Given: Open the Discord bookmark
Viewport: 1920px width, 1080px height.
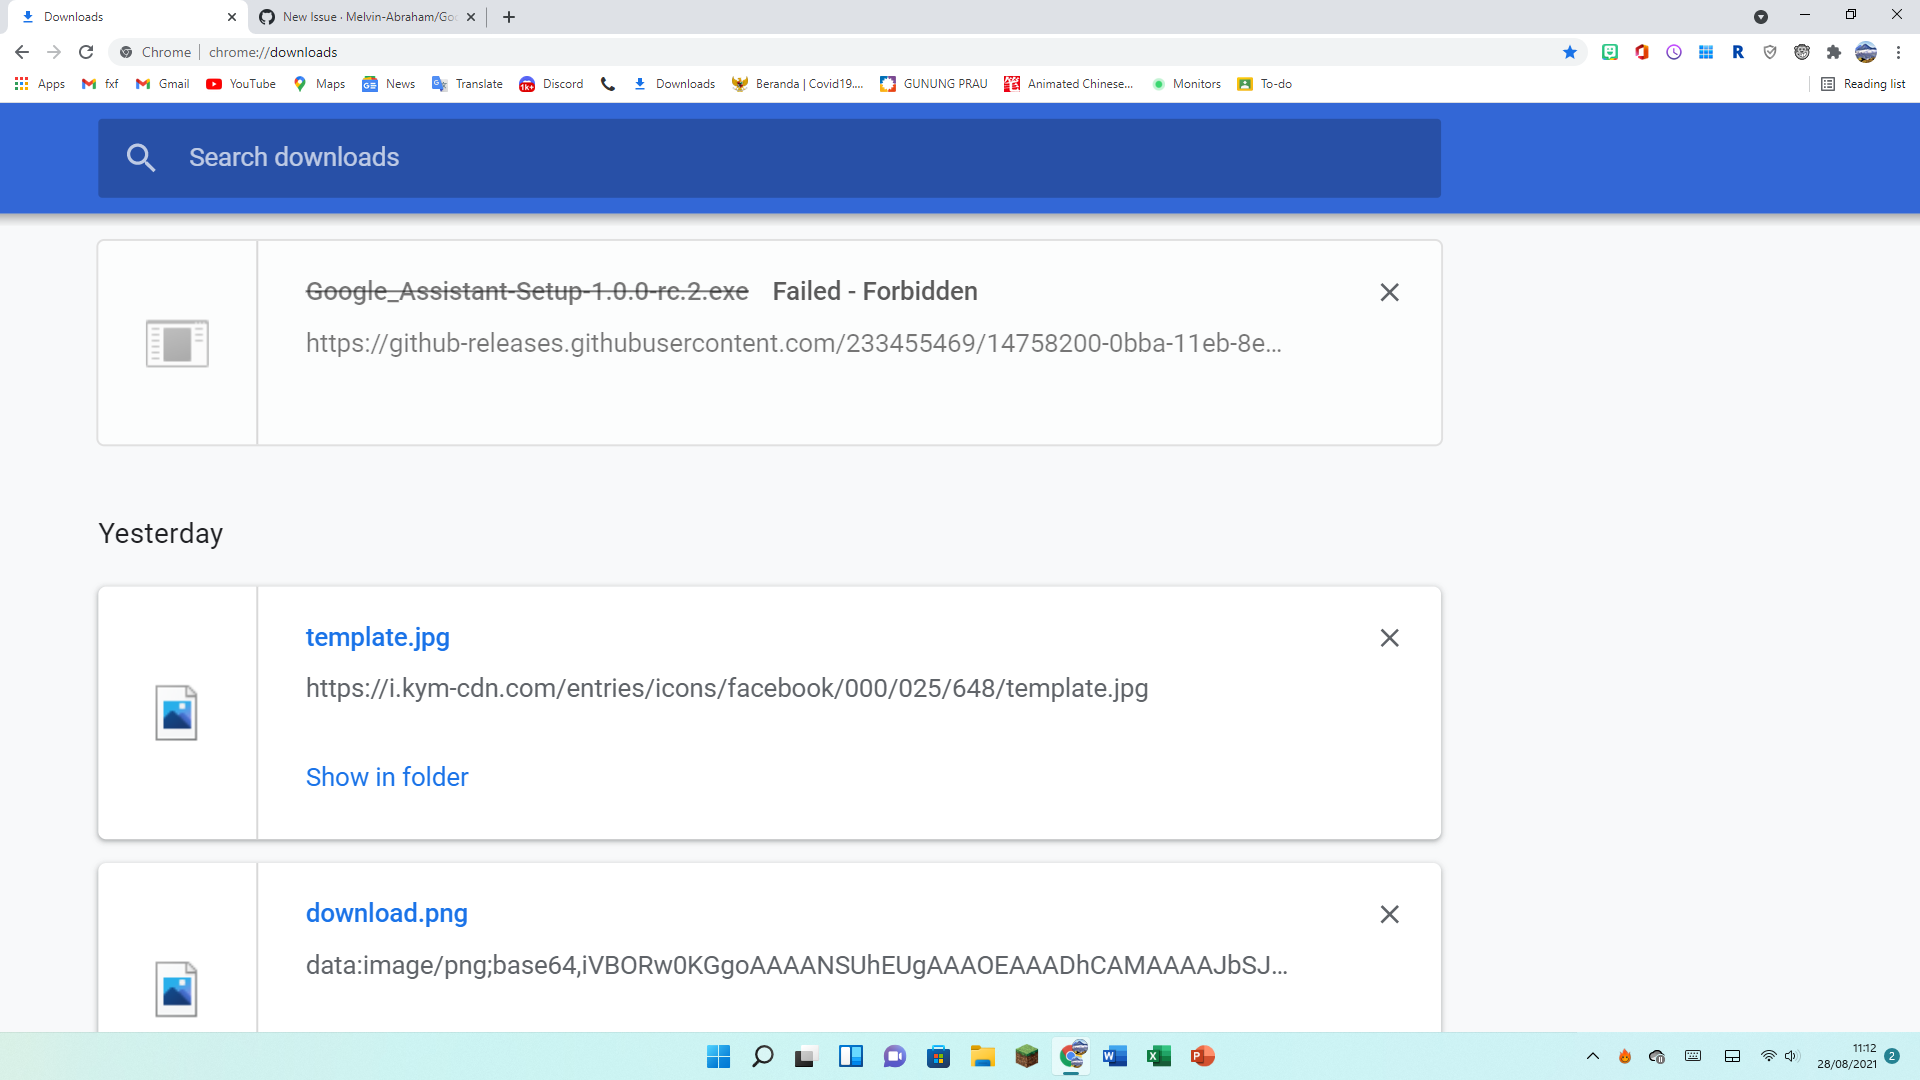Looking at the screenshot, I should point(551,84).
